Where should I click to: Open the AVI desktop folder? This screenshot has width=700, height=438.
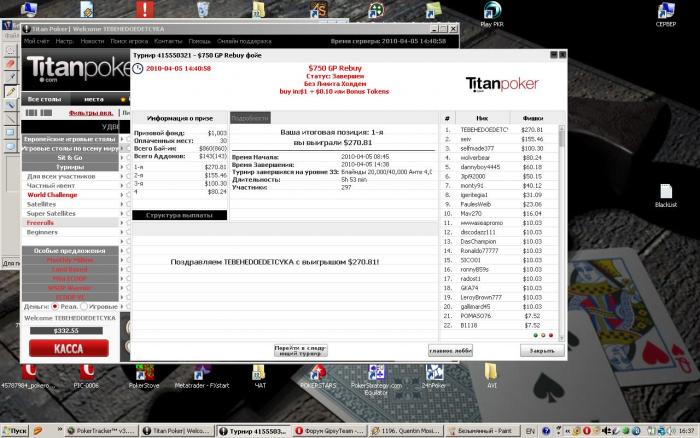pos(491,376)
